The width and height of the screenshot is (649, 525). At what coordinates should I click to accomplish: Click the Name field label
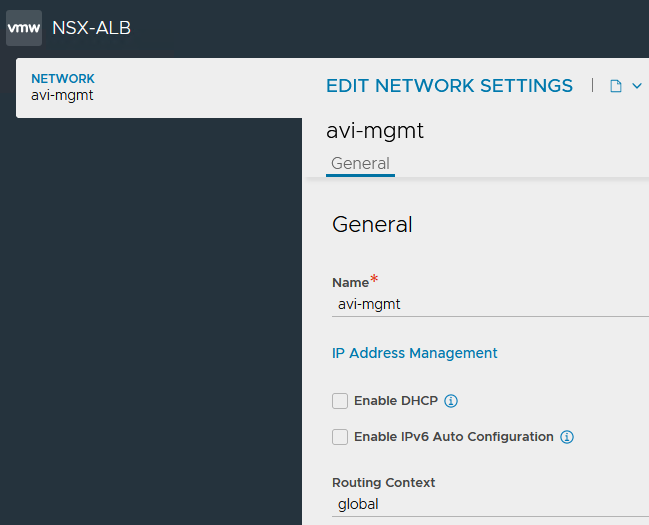[x=350, y=283]
